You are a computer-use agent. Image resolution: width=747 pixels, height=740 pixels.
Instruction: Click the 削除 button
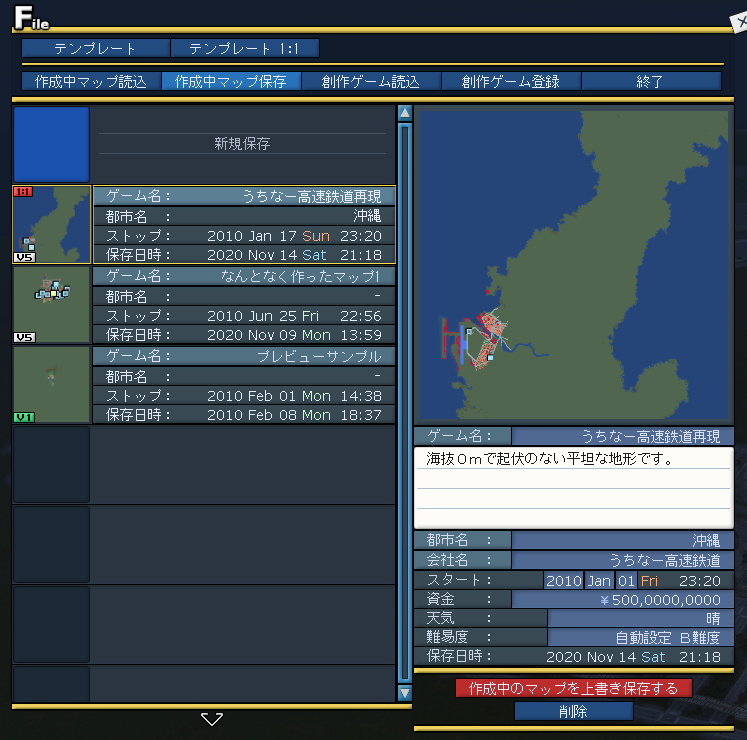574,711
